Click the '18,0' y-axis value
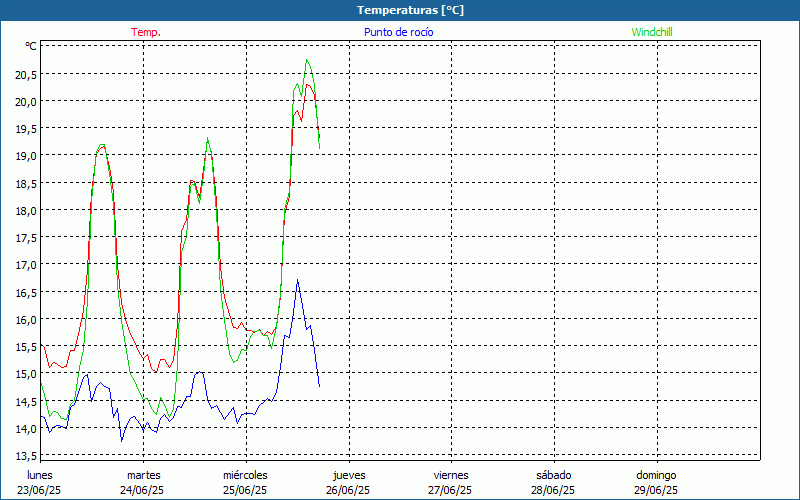 click(x=26, y=211)
